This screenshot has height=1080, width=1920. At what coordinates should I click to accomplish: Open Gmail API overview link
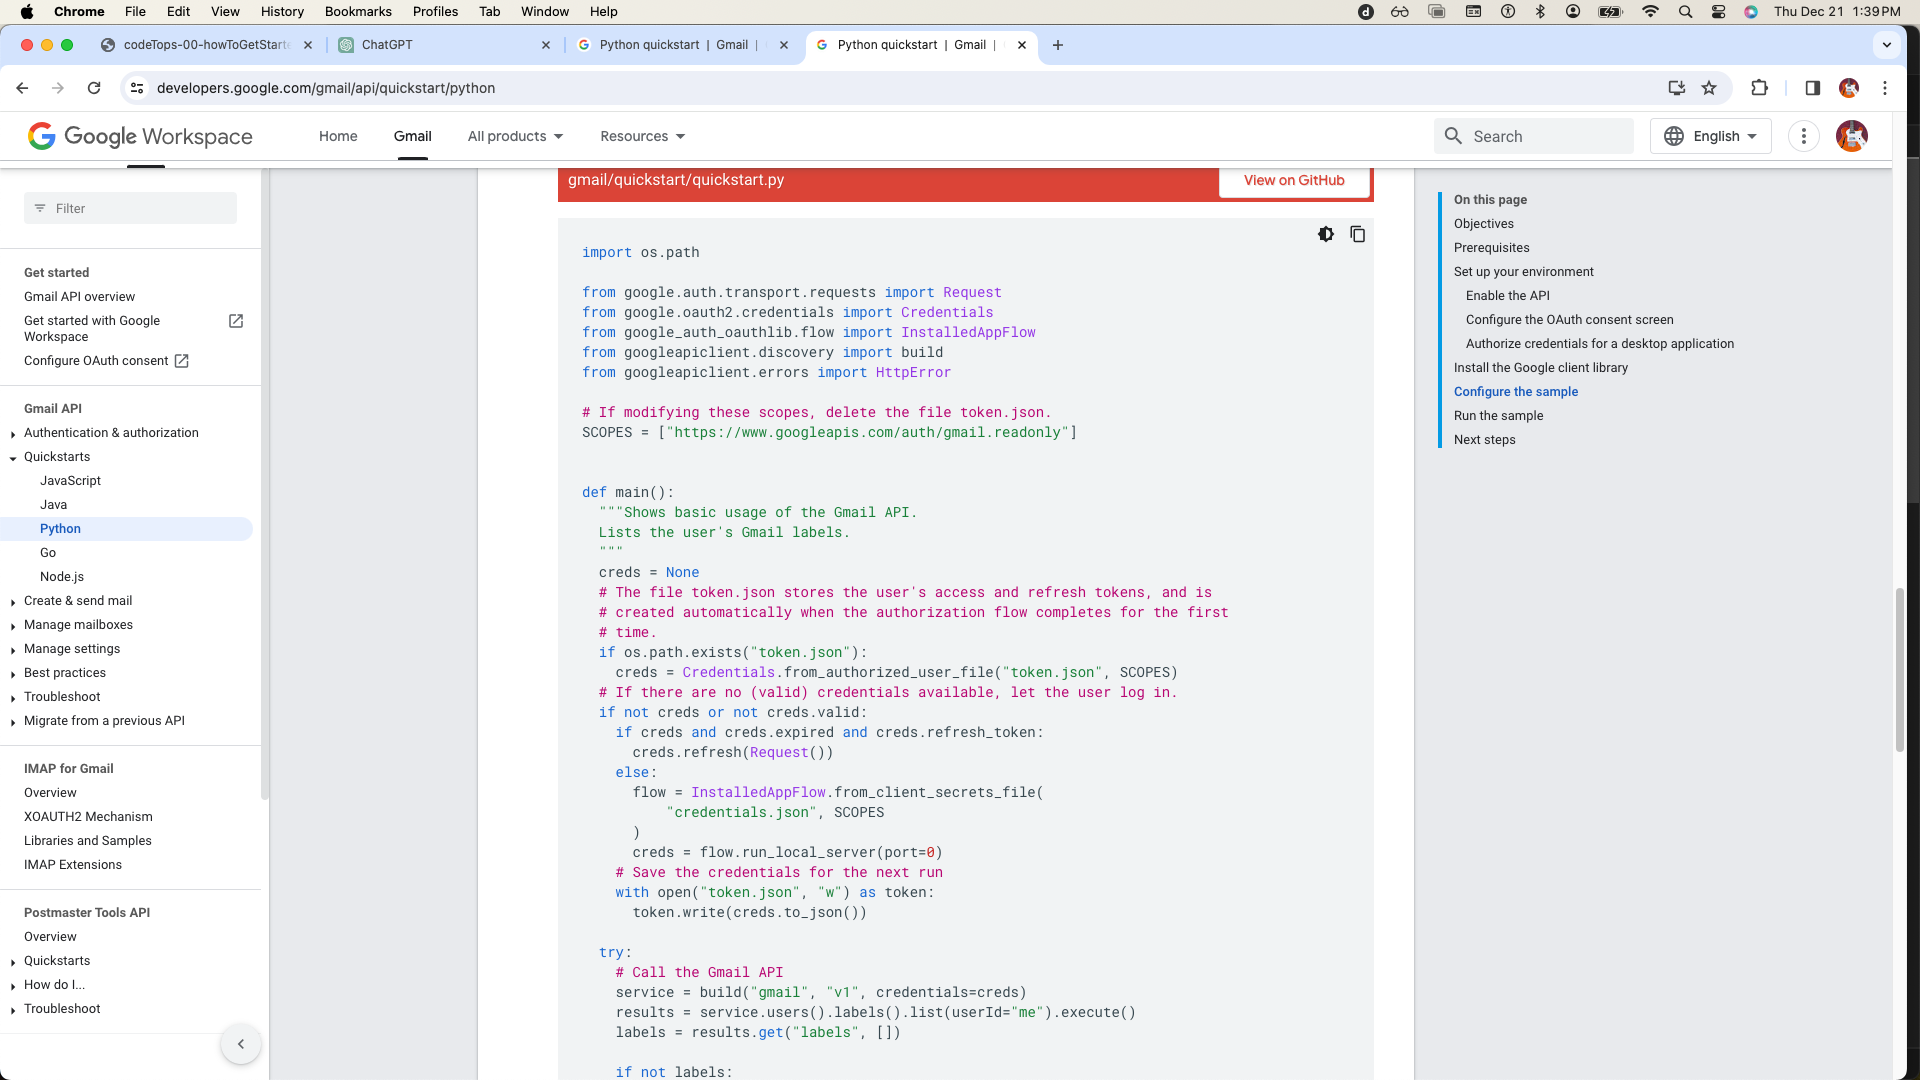[x=79, y=297]
